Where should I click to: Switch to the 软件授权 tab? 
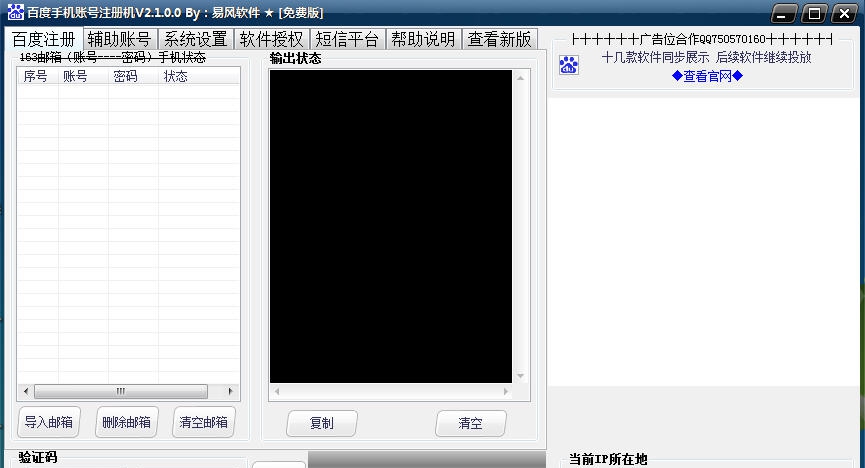point(272,39)
